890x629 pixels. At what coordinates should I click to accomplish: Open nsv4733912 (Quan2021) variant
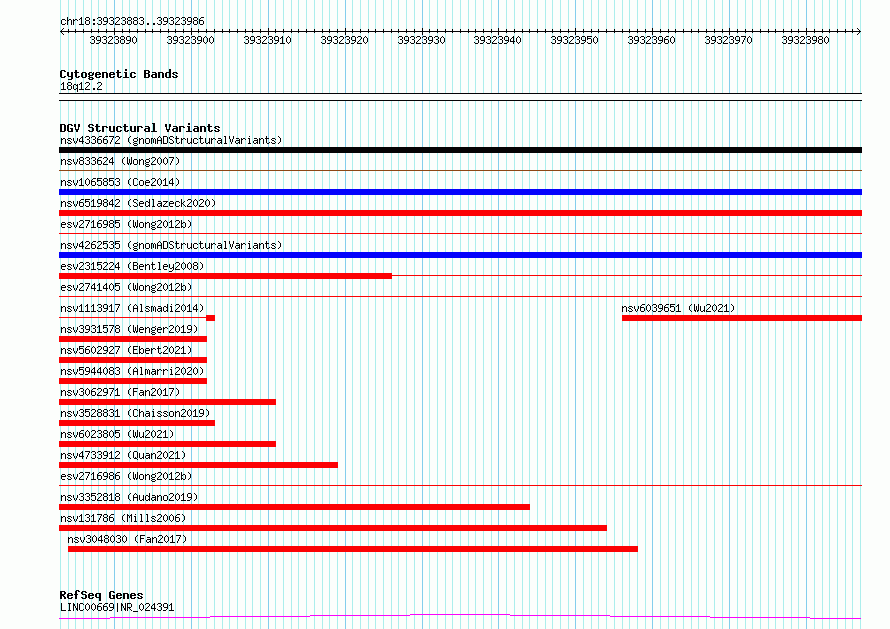(123, 455)
